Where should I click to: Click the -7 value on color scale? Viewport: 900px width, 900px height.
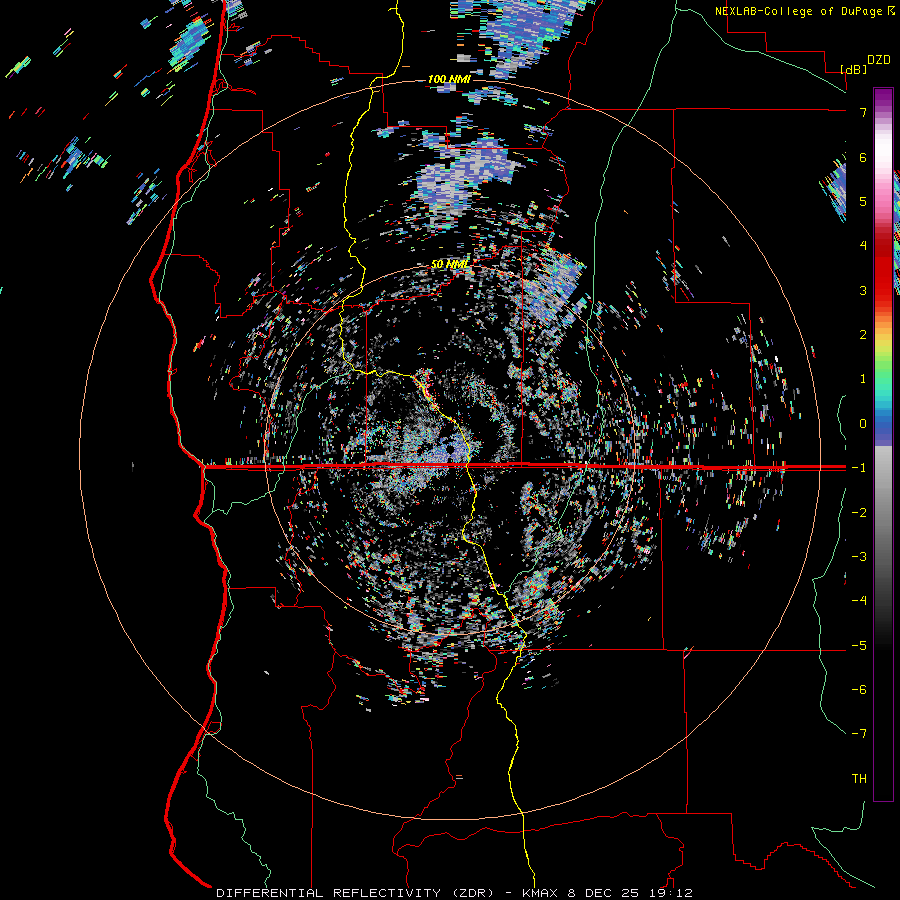coord(859,734)
